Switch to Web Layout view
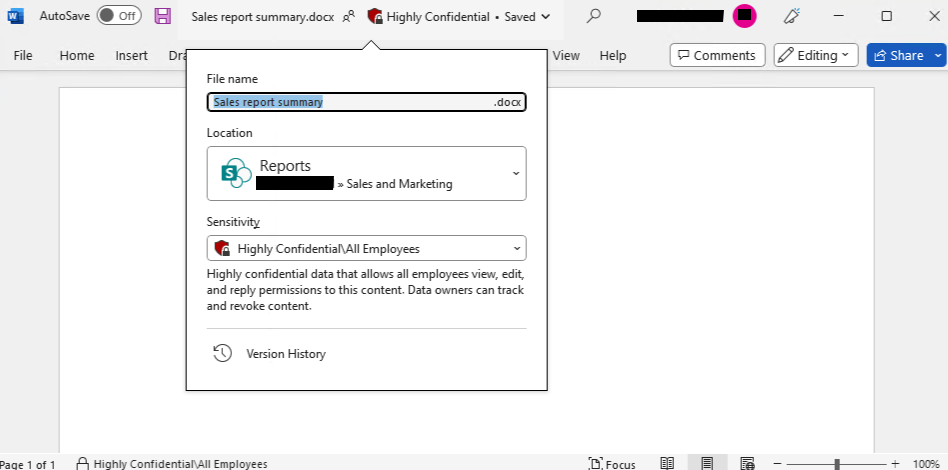 747,463
